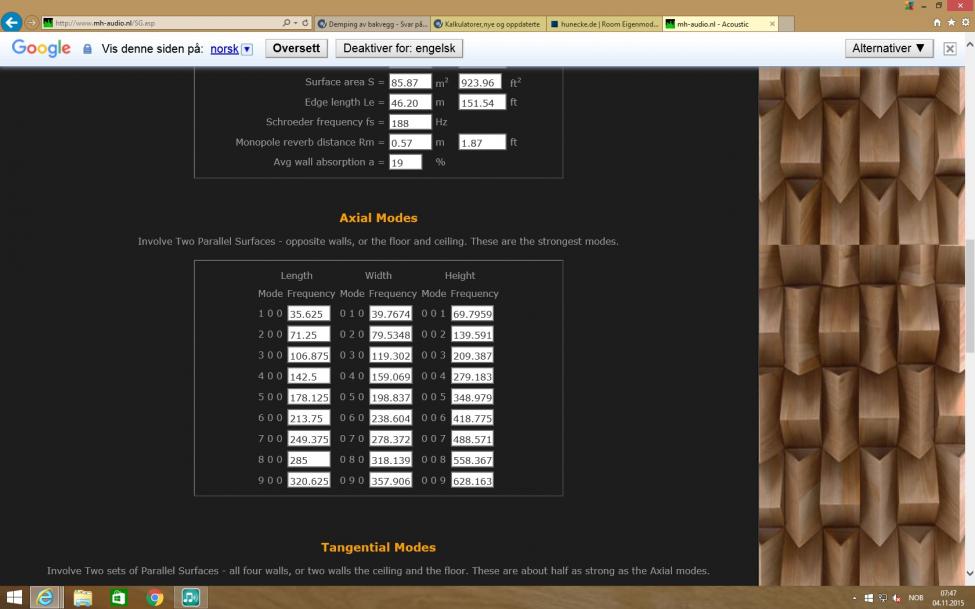The image size is (975, 609).
Task: Click the reverb distance ft field 1.87
Action: tap(482, 142)
